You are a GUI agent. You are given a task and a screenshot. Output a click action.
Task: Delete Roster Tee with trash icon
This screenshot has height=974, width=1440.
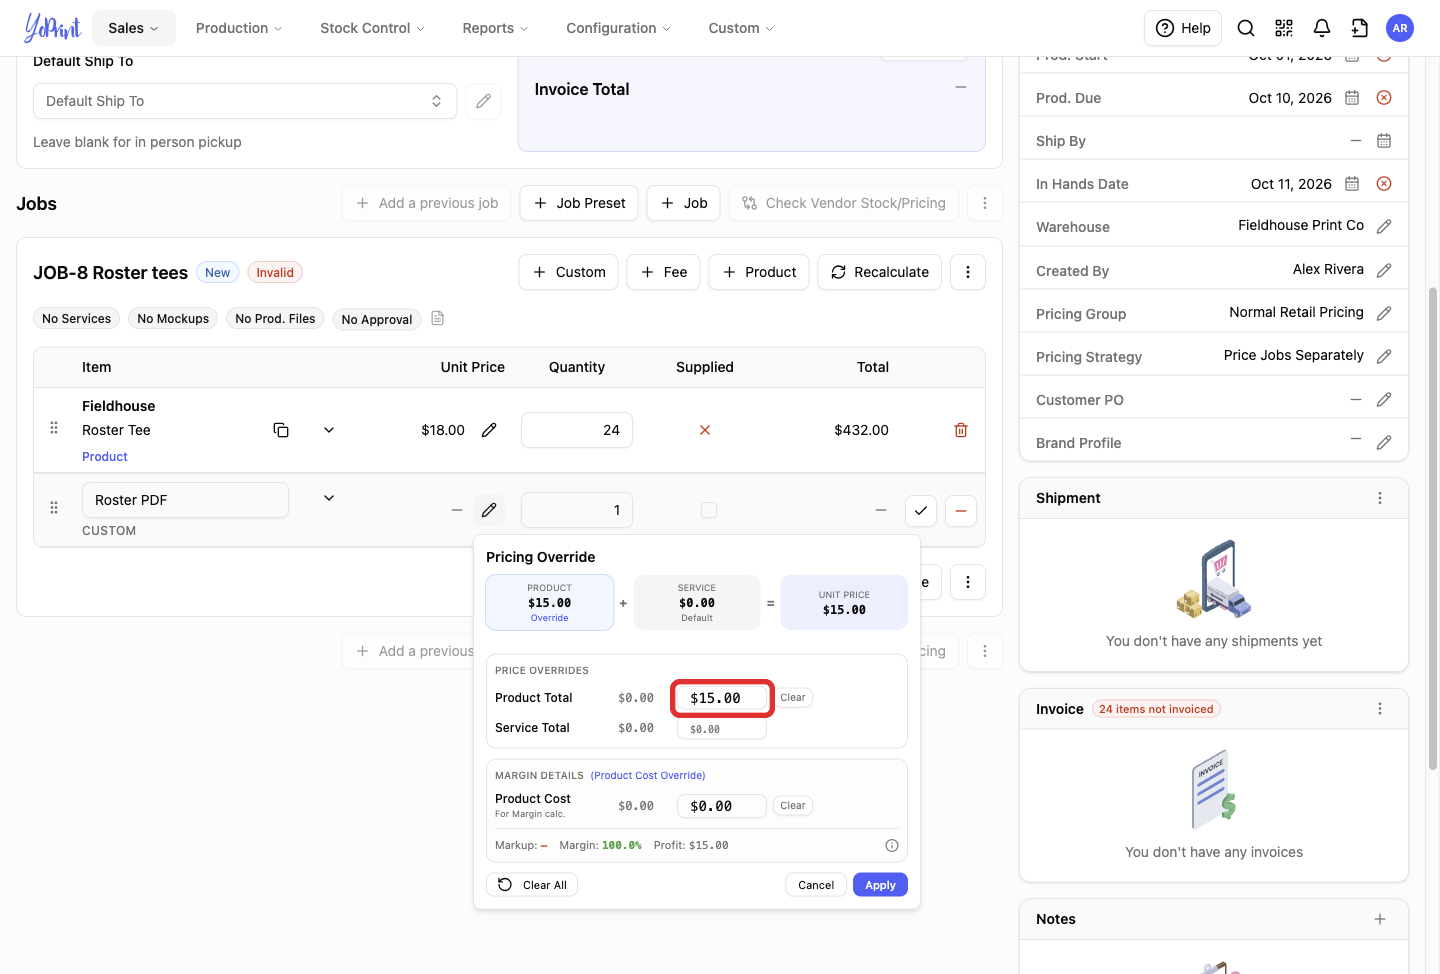961,430
